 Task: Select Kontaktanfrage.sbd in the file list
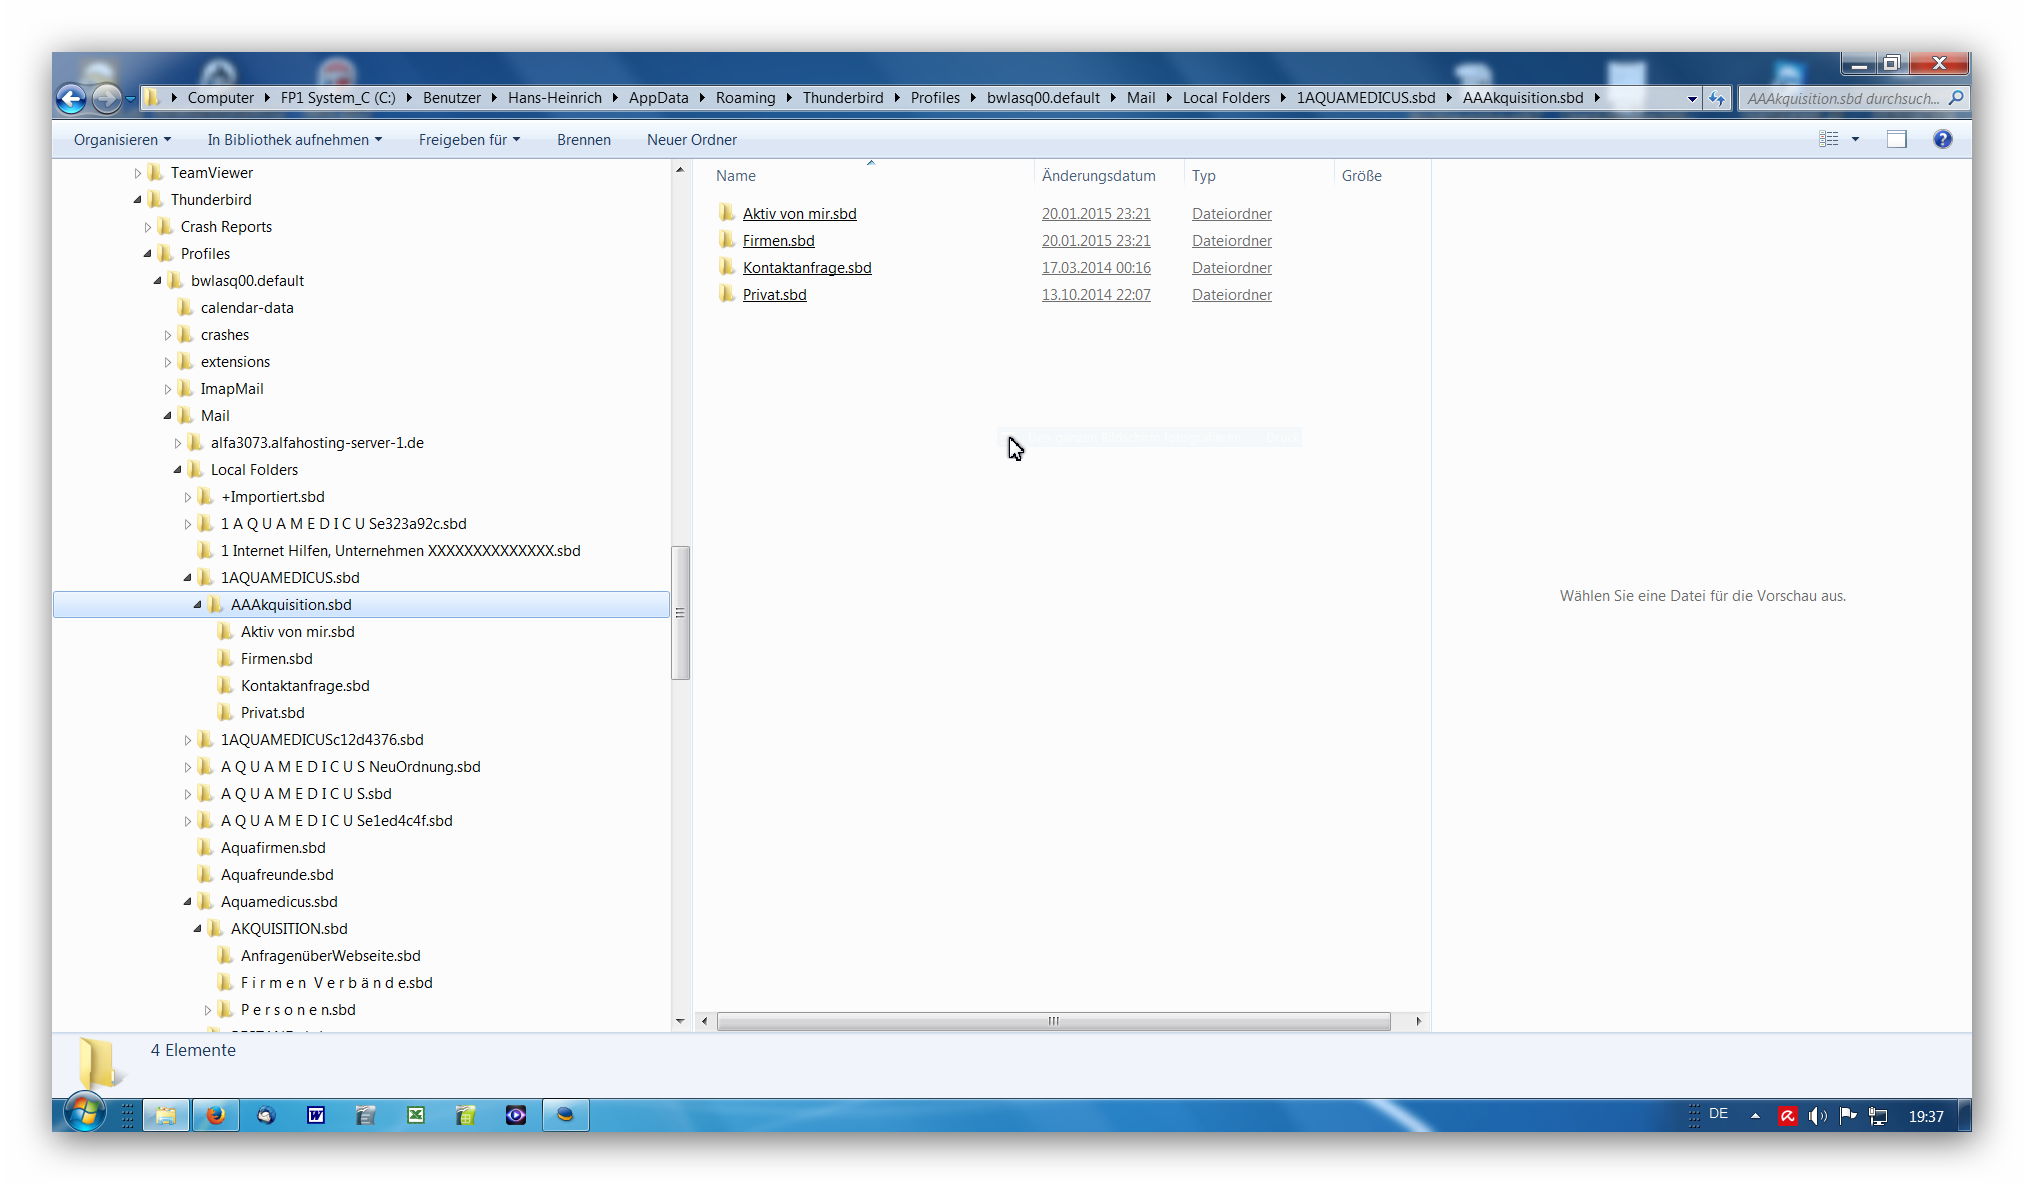[807, 267]
